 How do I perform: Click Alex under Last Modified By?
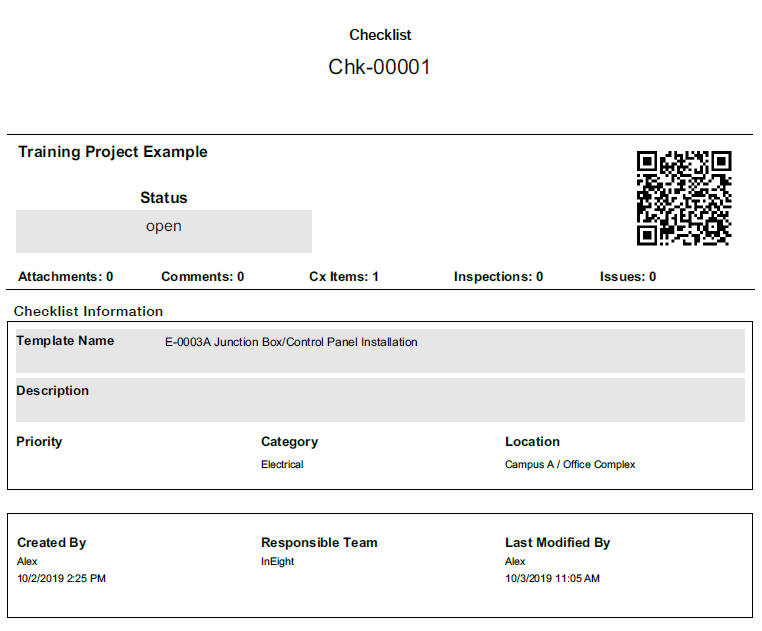point(515,561)
